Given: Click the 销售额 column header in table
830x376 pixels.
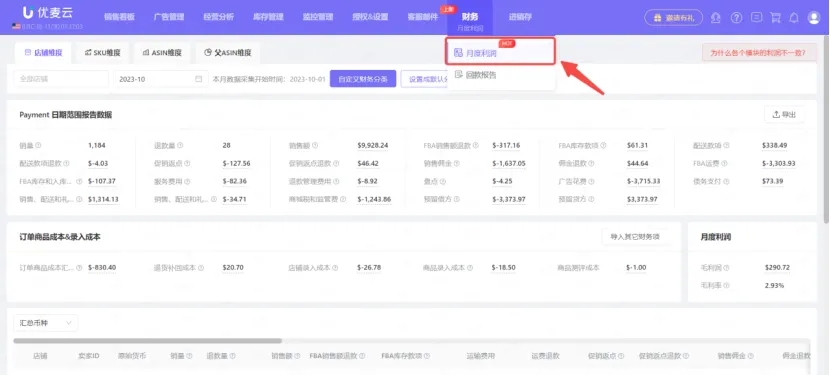Looking at the screenshot, I should 282,356.
